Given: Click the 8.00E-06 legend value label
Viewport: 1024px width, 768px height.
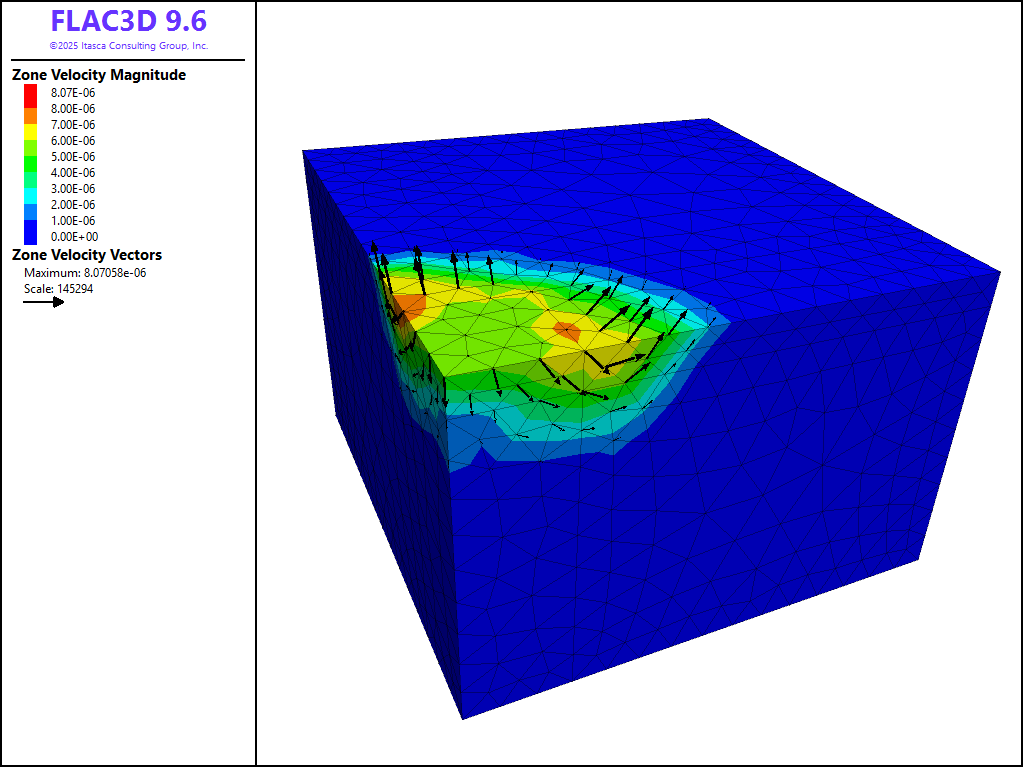Looking at the screenshot, I should [x=73, y=109].
